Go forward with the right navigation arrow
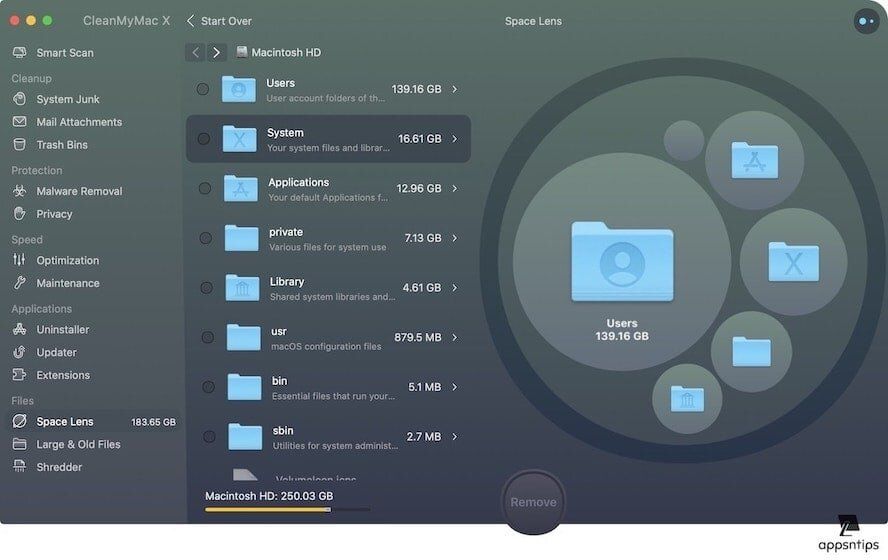Screen dimensions: 888x560 pyautogui.click(x=216, y=52)
